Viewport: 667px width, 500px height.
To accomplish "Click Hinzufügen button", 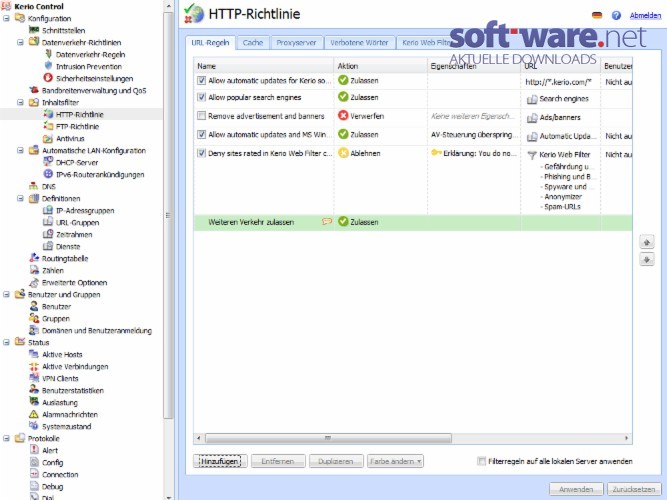I will pyautogui.click(x=220, y=461).
